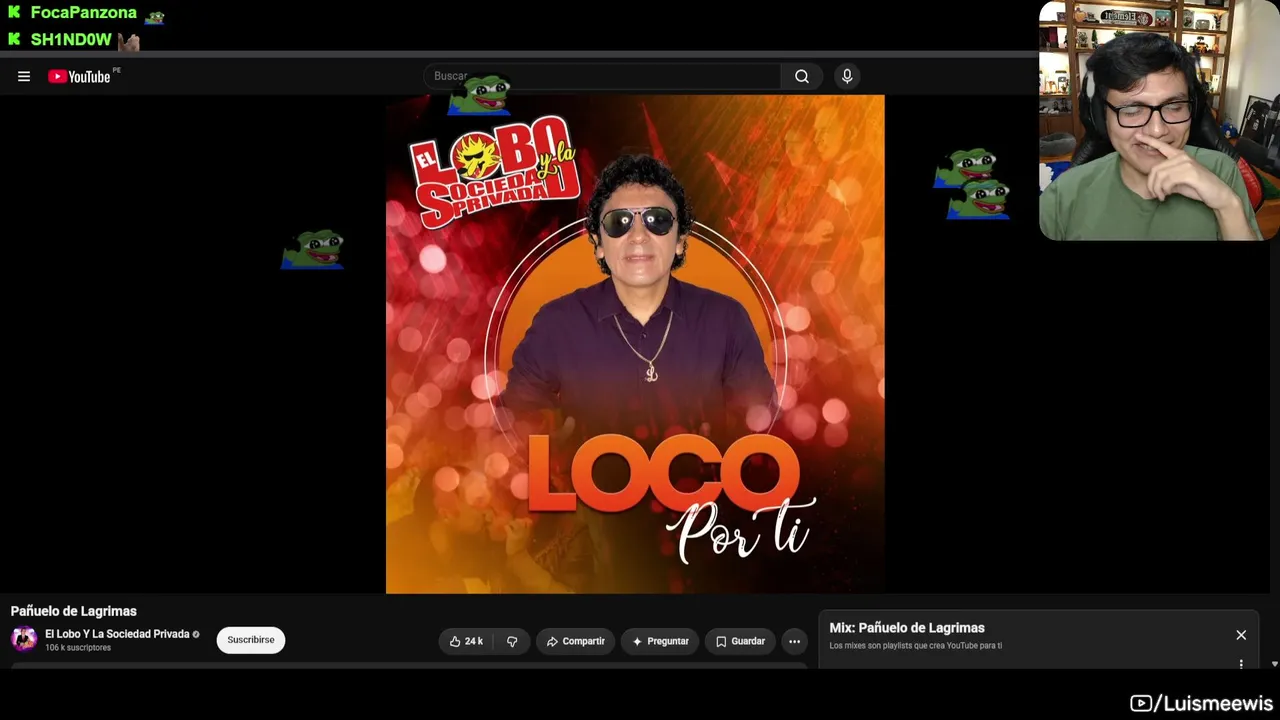Dislike the video
Image resolution: width=1280 pixels, height=720 pixels.
click(512, 641)
